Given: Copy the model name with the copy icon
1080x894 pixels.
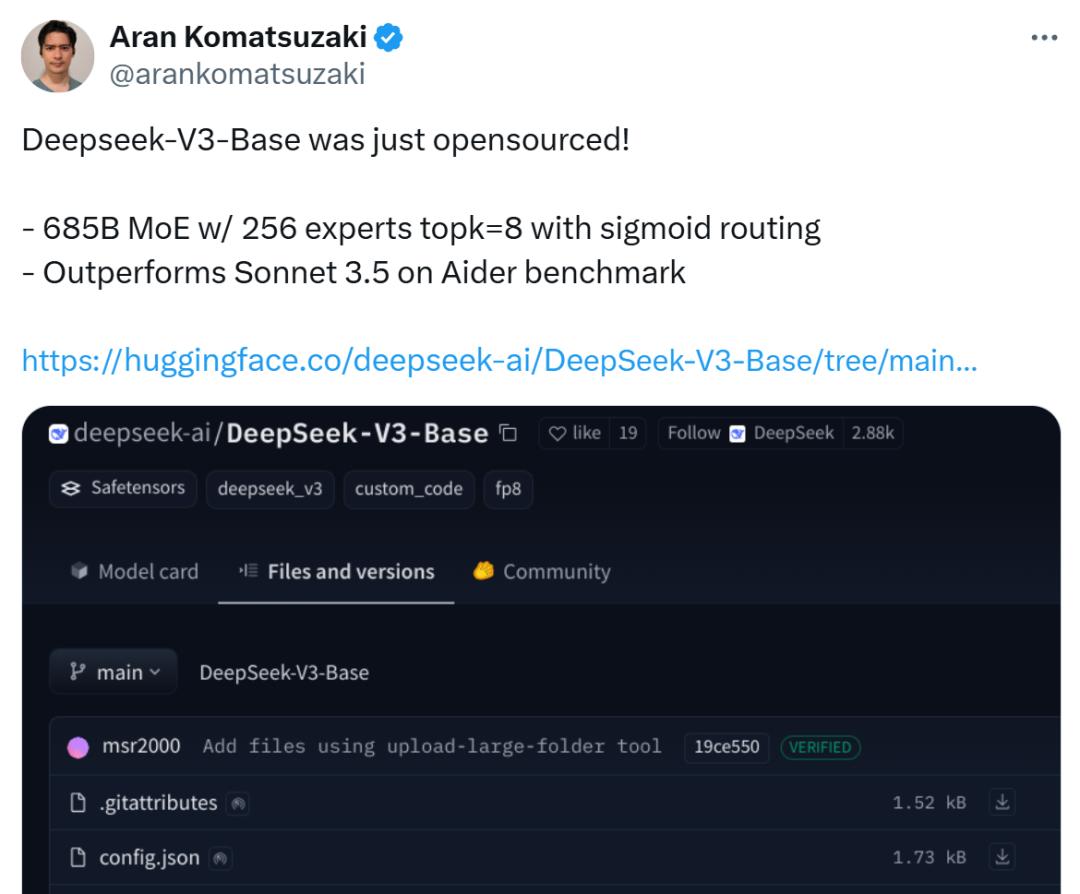Looking at the screenshot, I should pos(508,433).
